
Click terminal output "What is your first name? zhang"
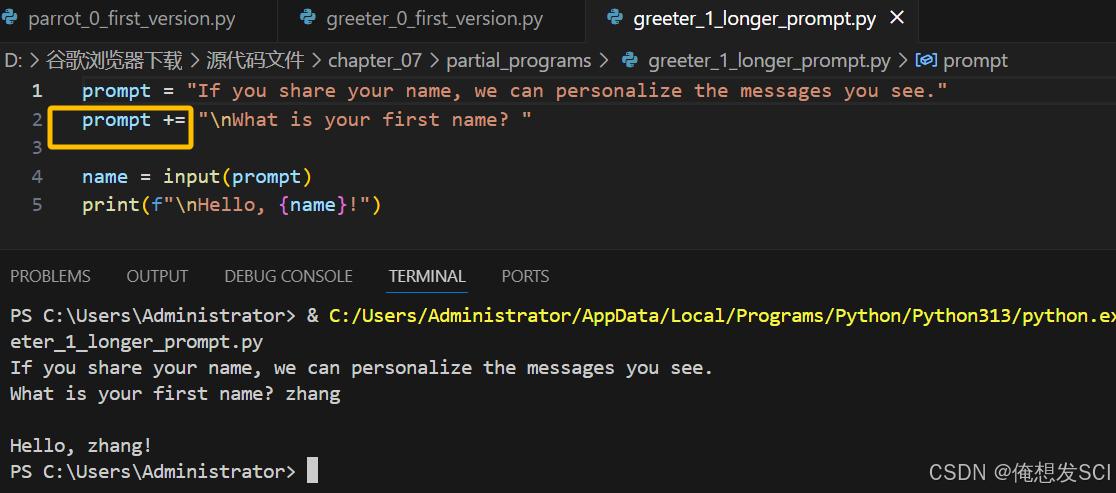tap(175, 394)
